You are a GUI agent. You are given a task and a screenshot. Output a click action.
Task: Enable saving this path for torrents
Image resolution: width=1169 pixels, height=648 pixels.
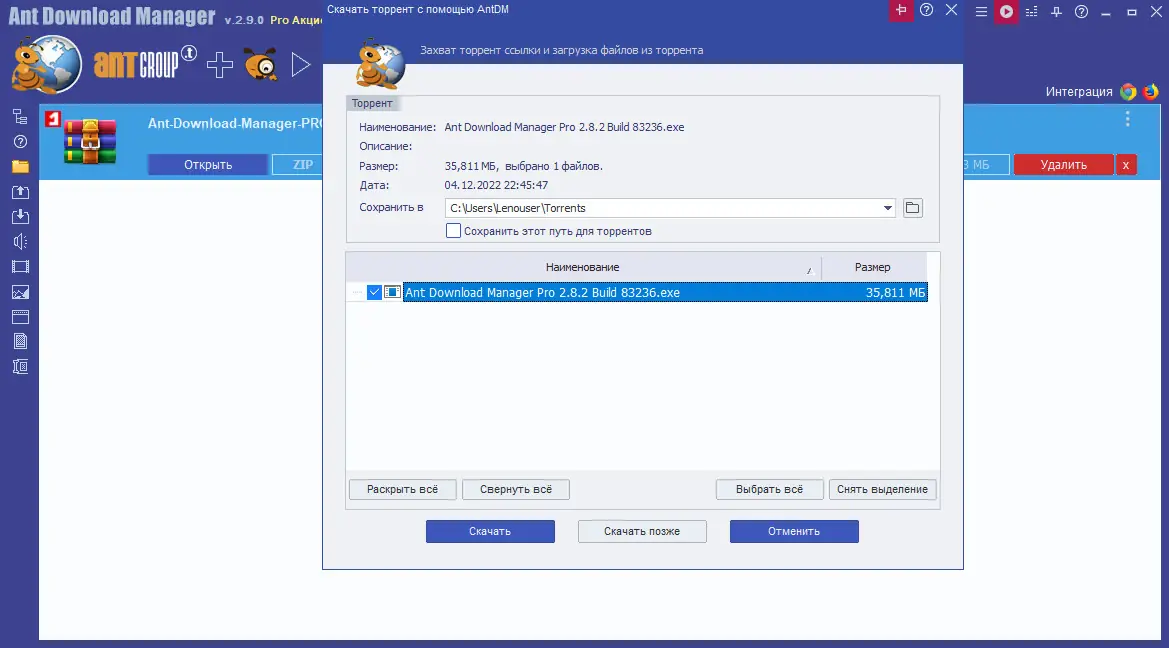tap(453, 230)
